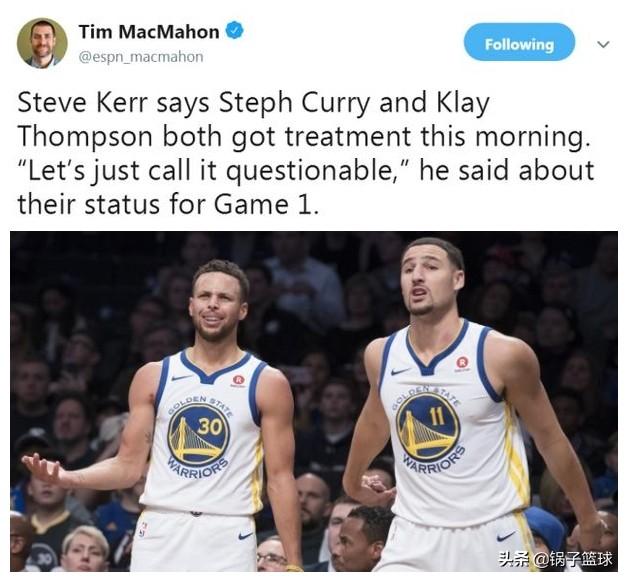Open Tim MacMahon's profile avatar
The height and width of the screenshot is (582, 628).
click(x=42, y=43)
